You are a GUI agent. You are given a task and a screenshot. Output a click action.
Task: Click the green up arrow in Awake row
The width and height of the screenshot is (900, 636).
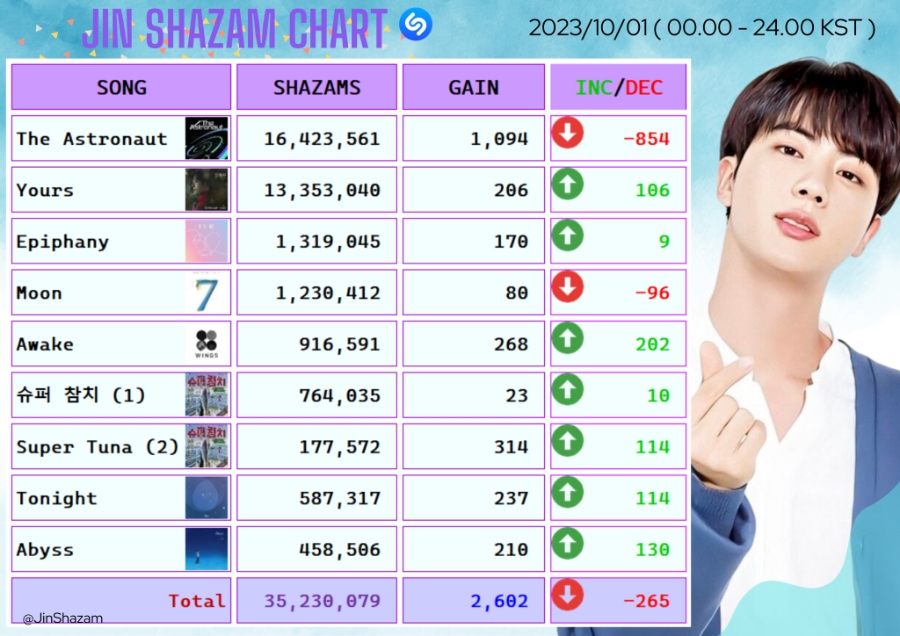(x=568, y=338)
